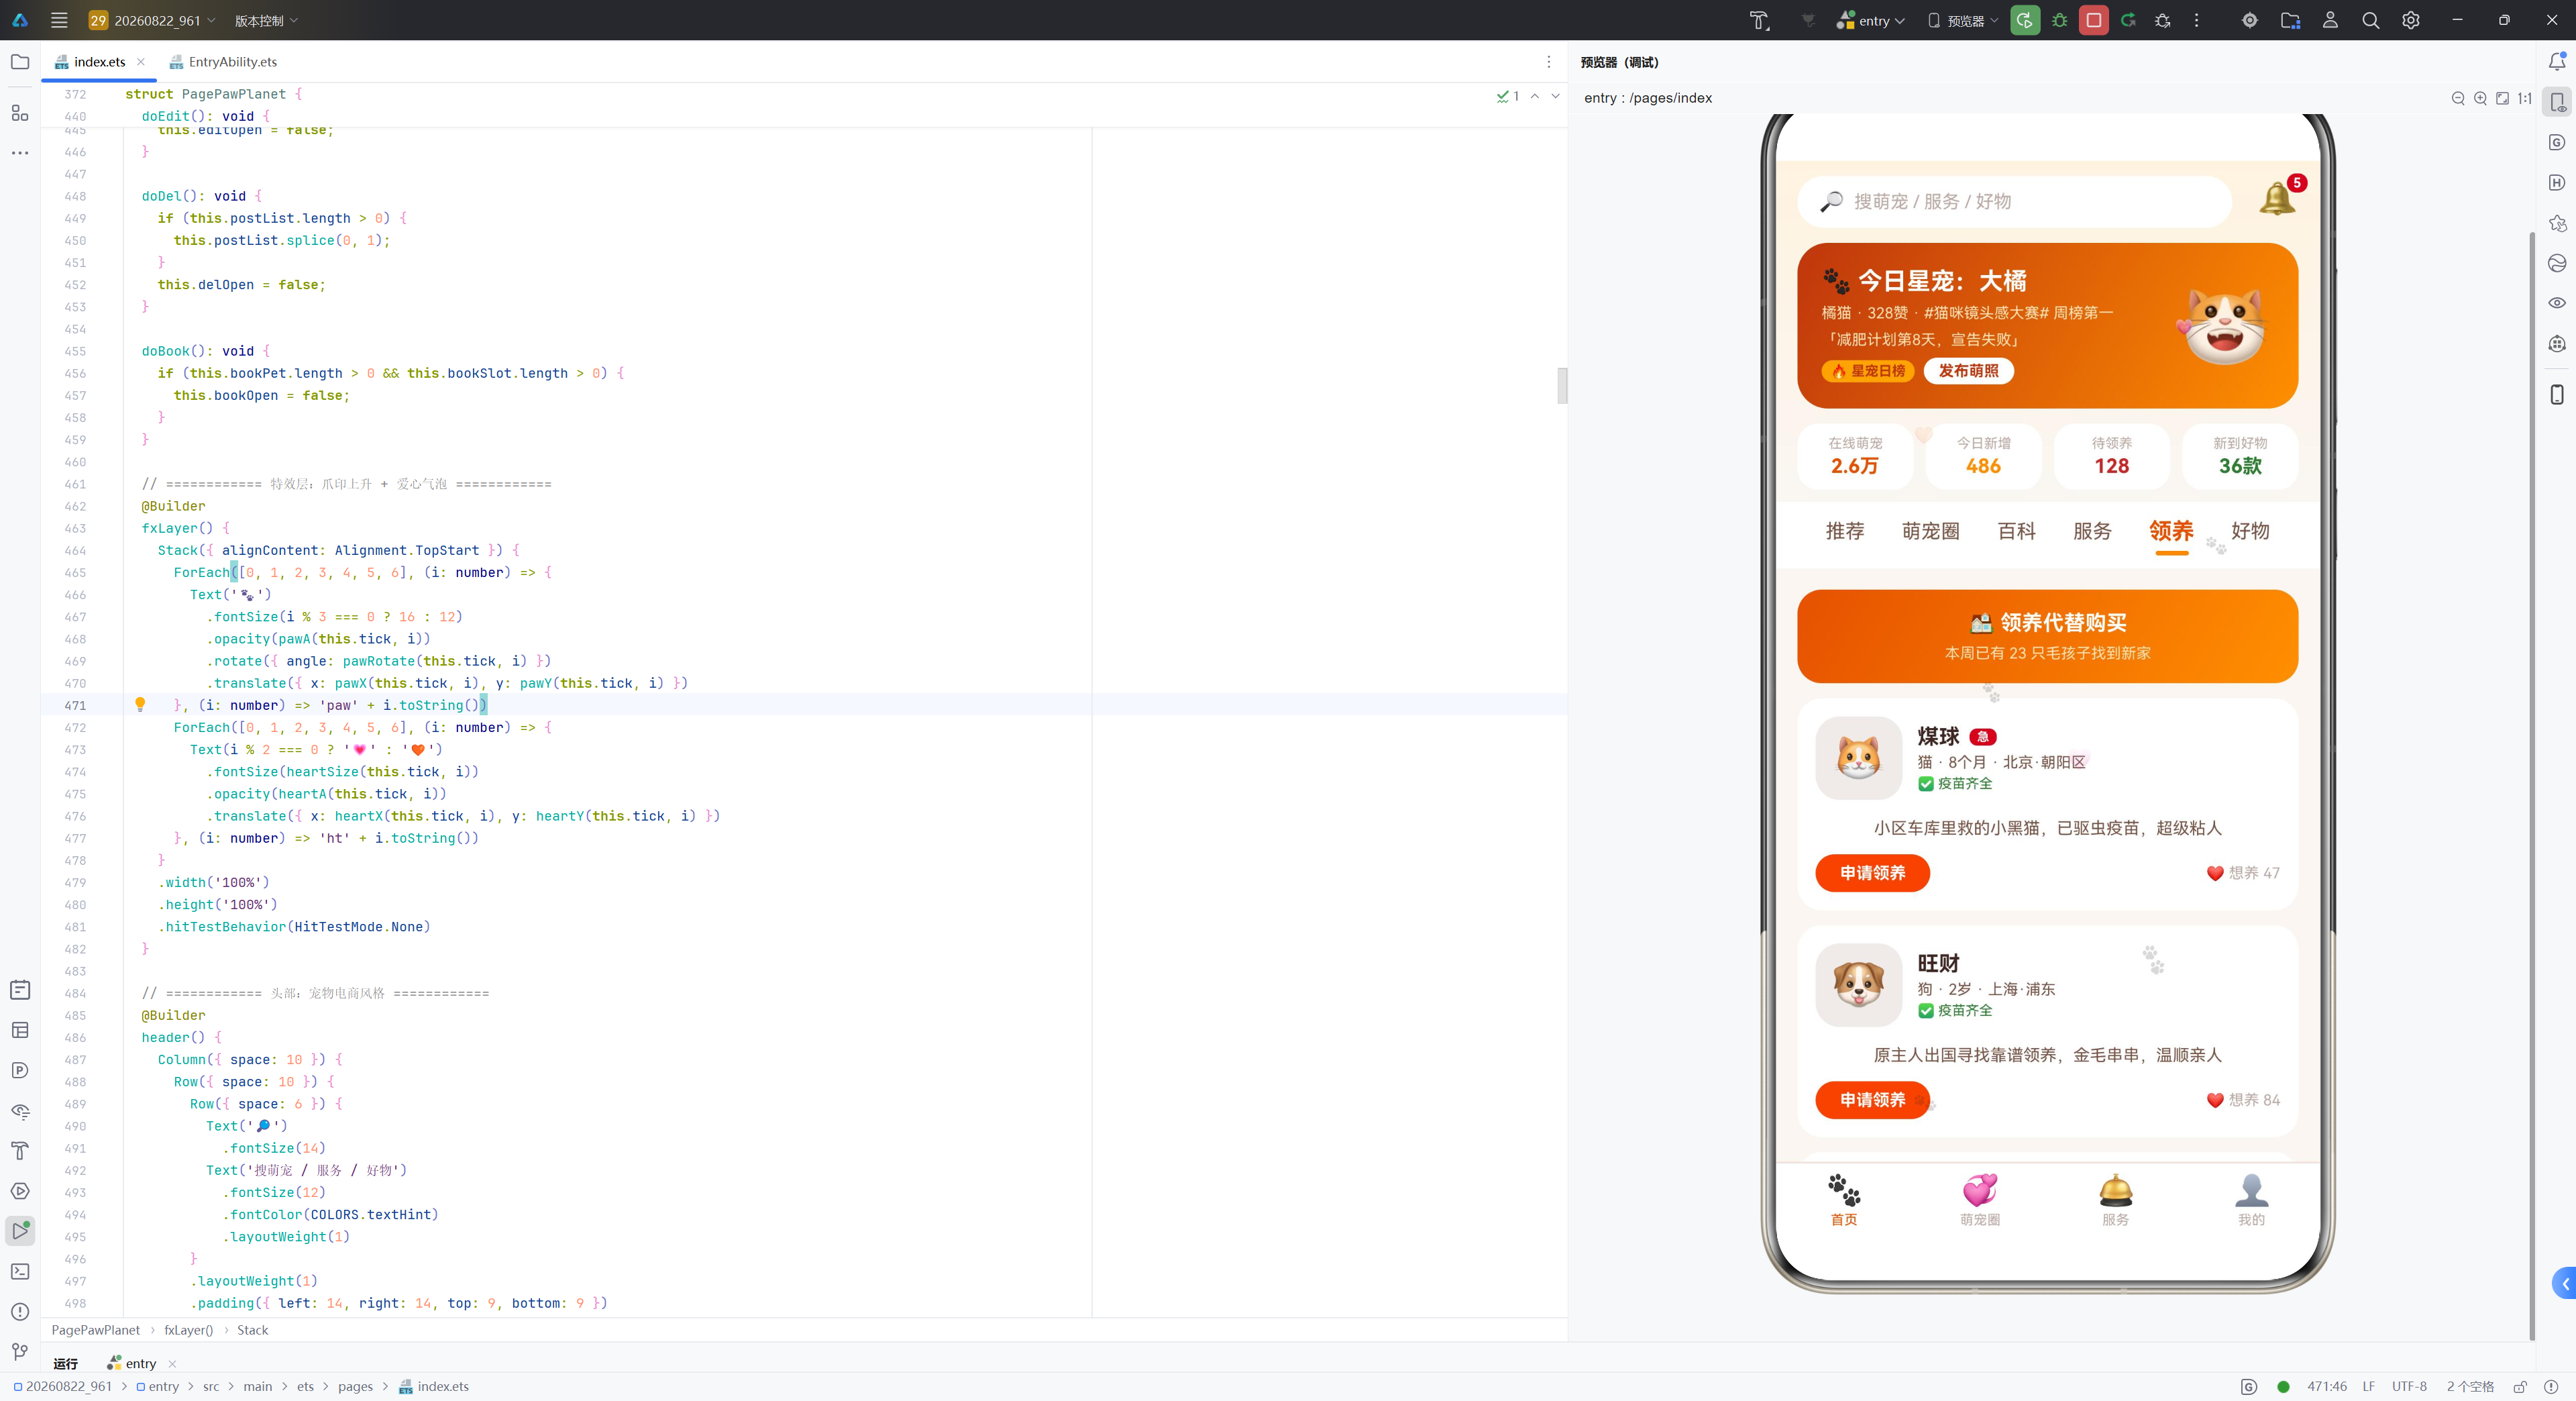The width and height of the screenshot is (2576, 1401).
Task: Click the build hammer icon in top toolbar
Action: click(1759, 20)
